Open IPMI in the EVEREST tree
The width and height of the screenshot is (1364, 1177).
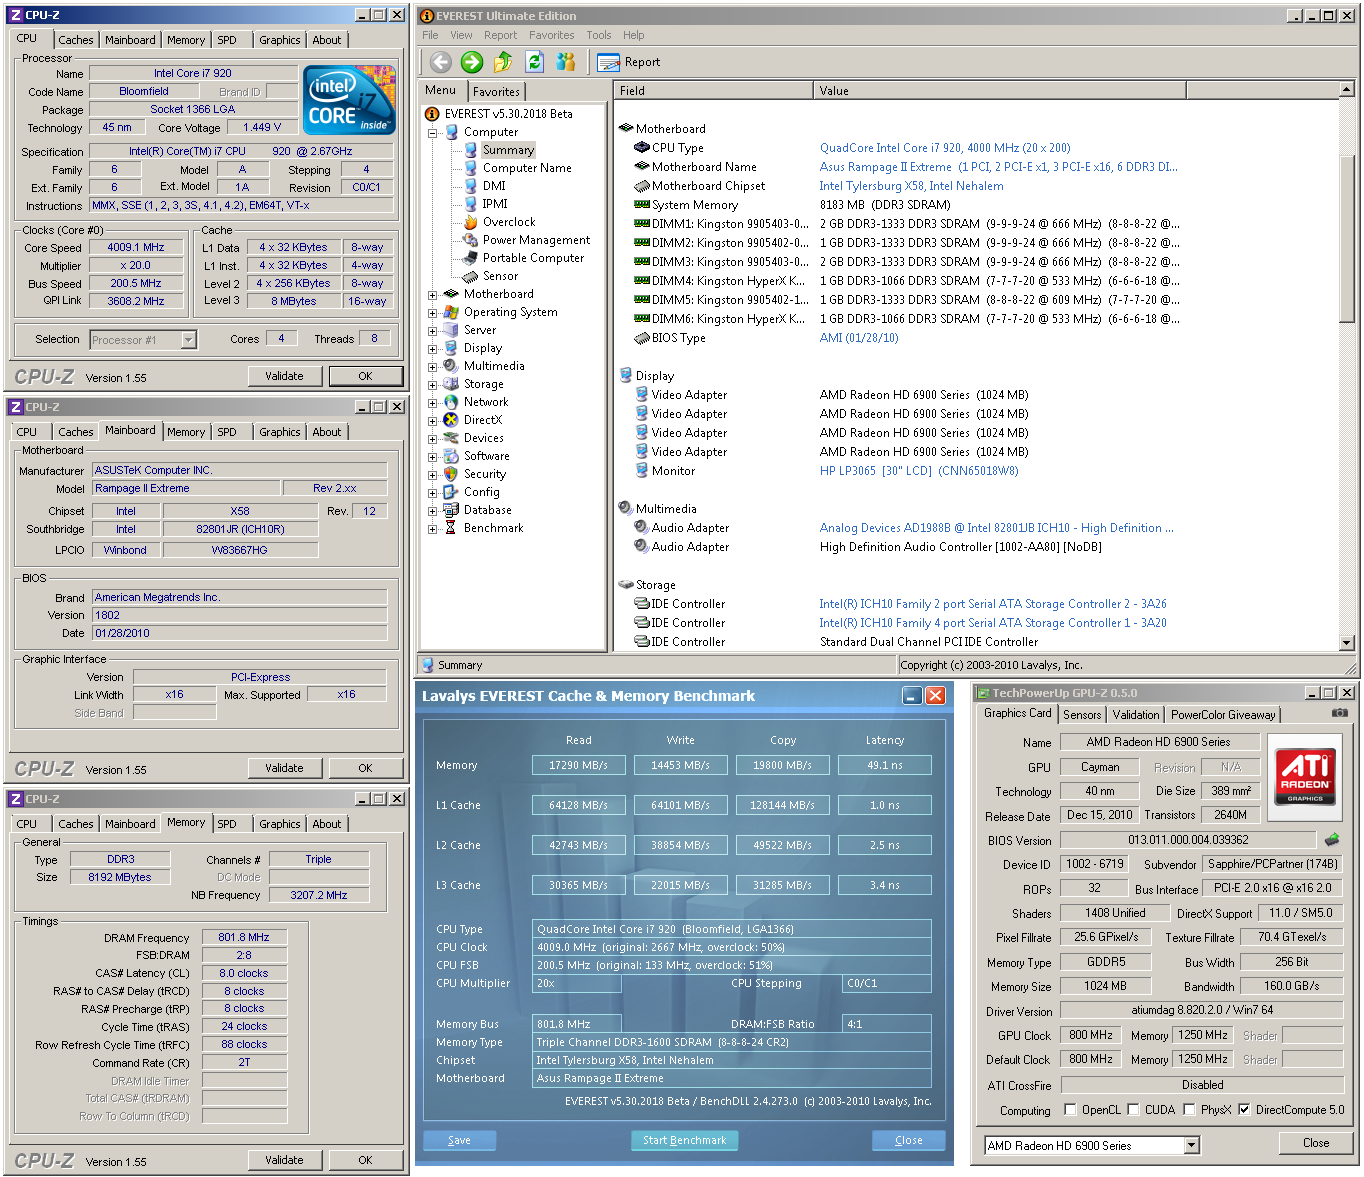pos(495,204)
